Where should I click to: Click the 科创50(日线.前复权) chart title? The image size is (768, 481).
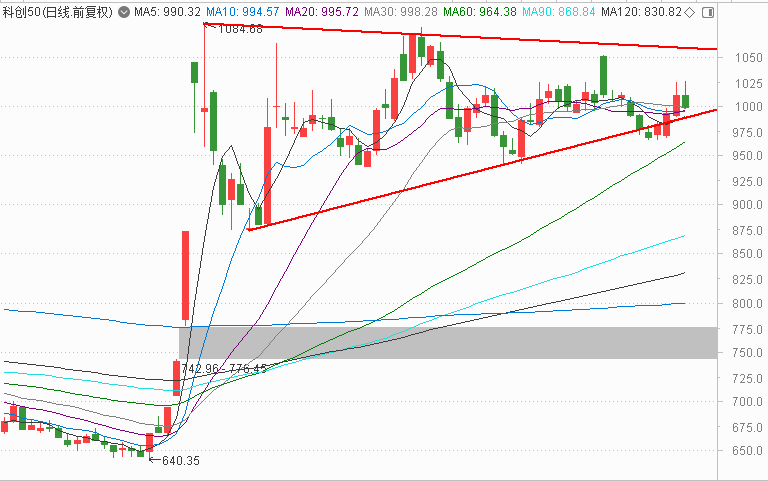coord(58,12)
